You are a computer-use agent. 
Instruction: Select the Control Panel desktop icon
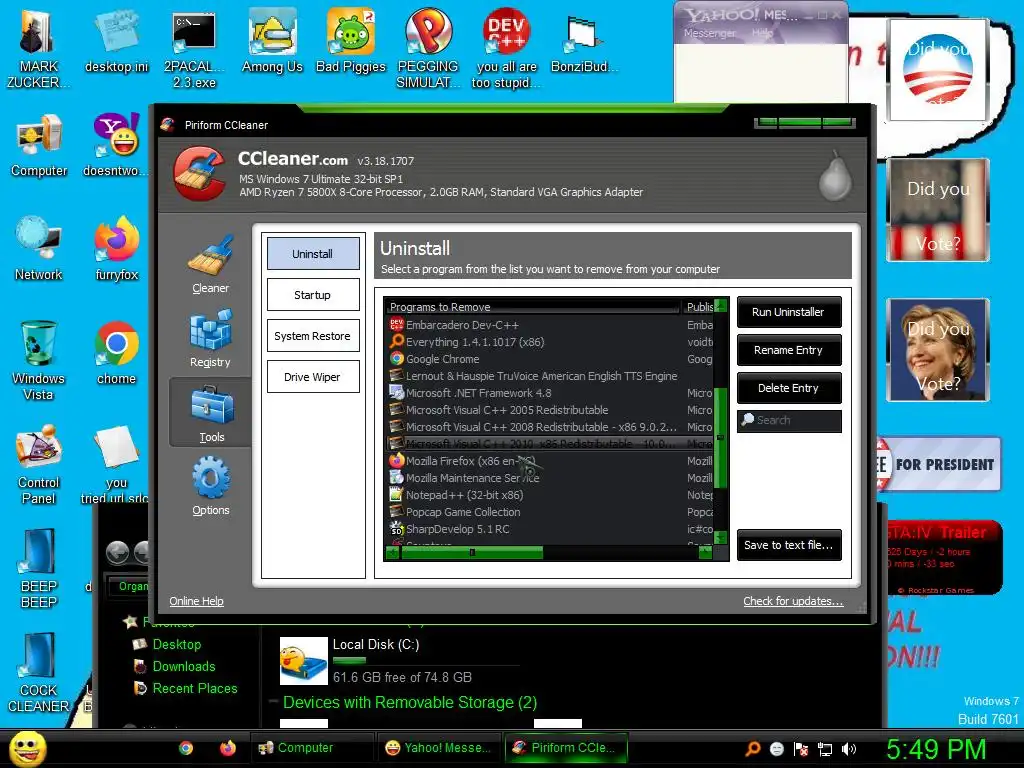pyautogui.click(x=38, y=464)
